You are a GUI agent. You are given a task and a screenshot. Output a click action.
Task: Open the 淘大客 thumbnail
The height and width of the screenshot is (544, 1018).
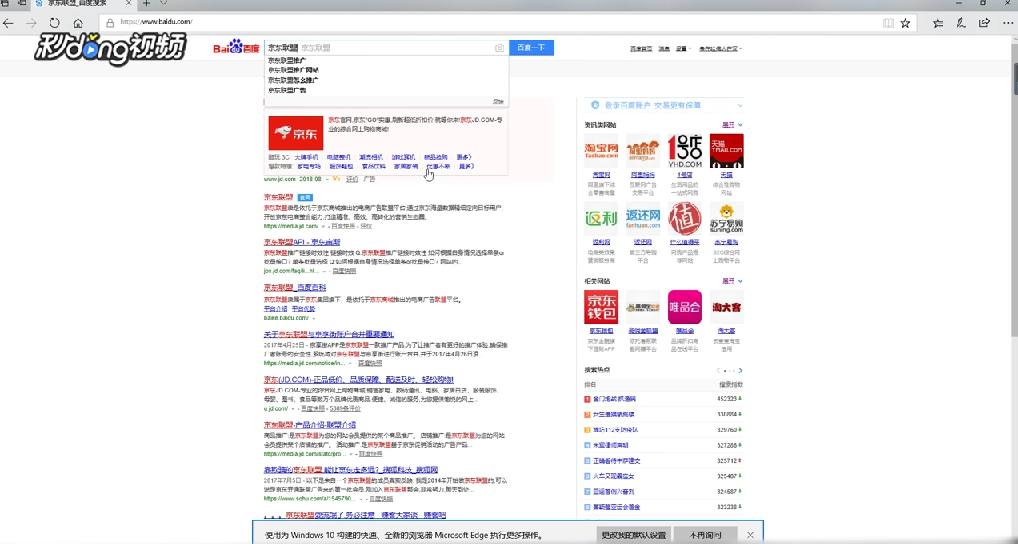click(x=726, y=307)
